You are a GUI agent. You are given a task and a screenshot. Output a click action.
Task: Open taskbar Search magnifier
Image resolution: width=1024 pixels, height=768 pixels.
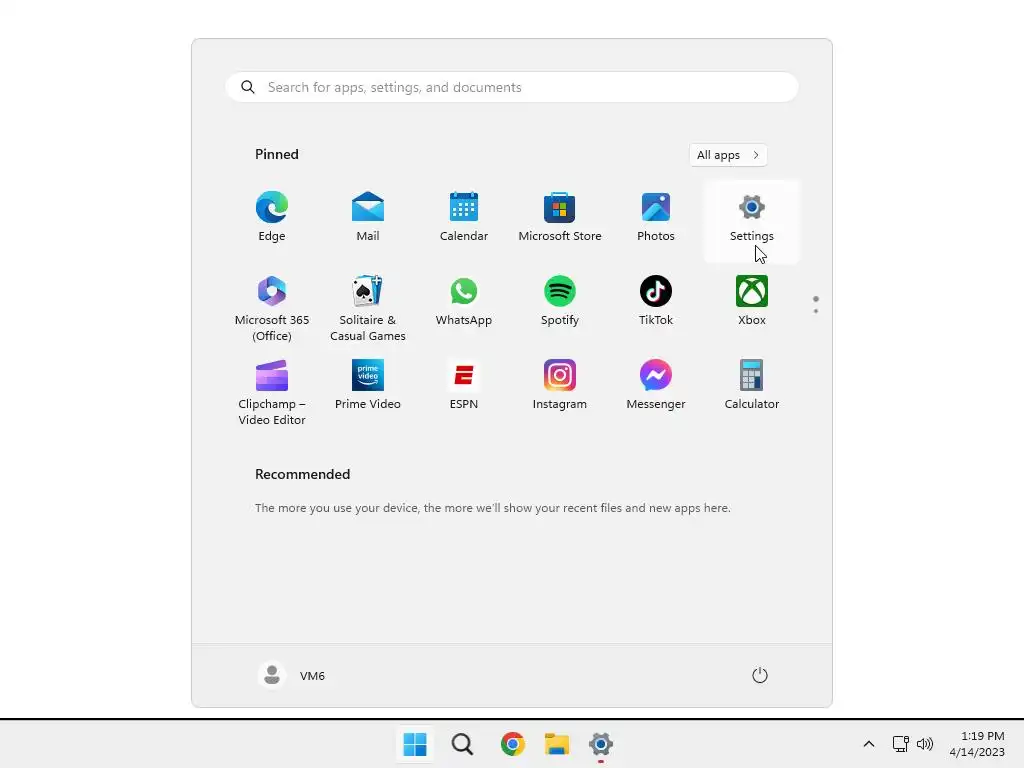pos(462,744)
